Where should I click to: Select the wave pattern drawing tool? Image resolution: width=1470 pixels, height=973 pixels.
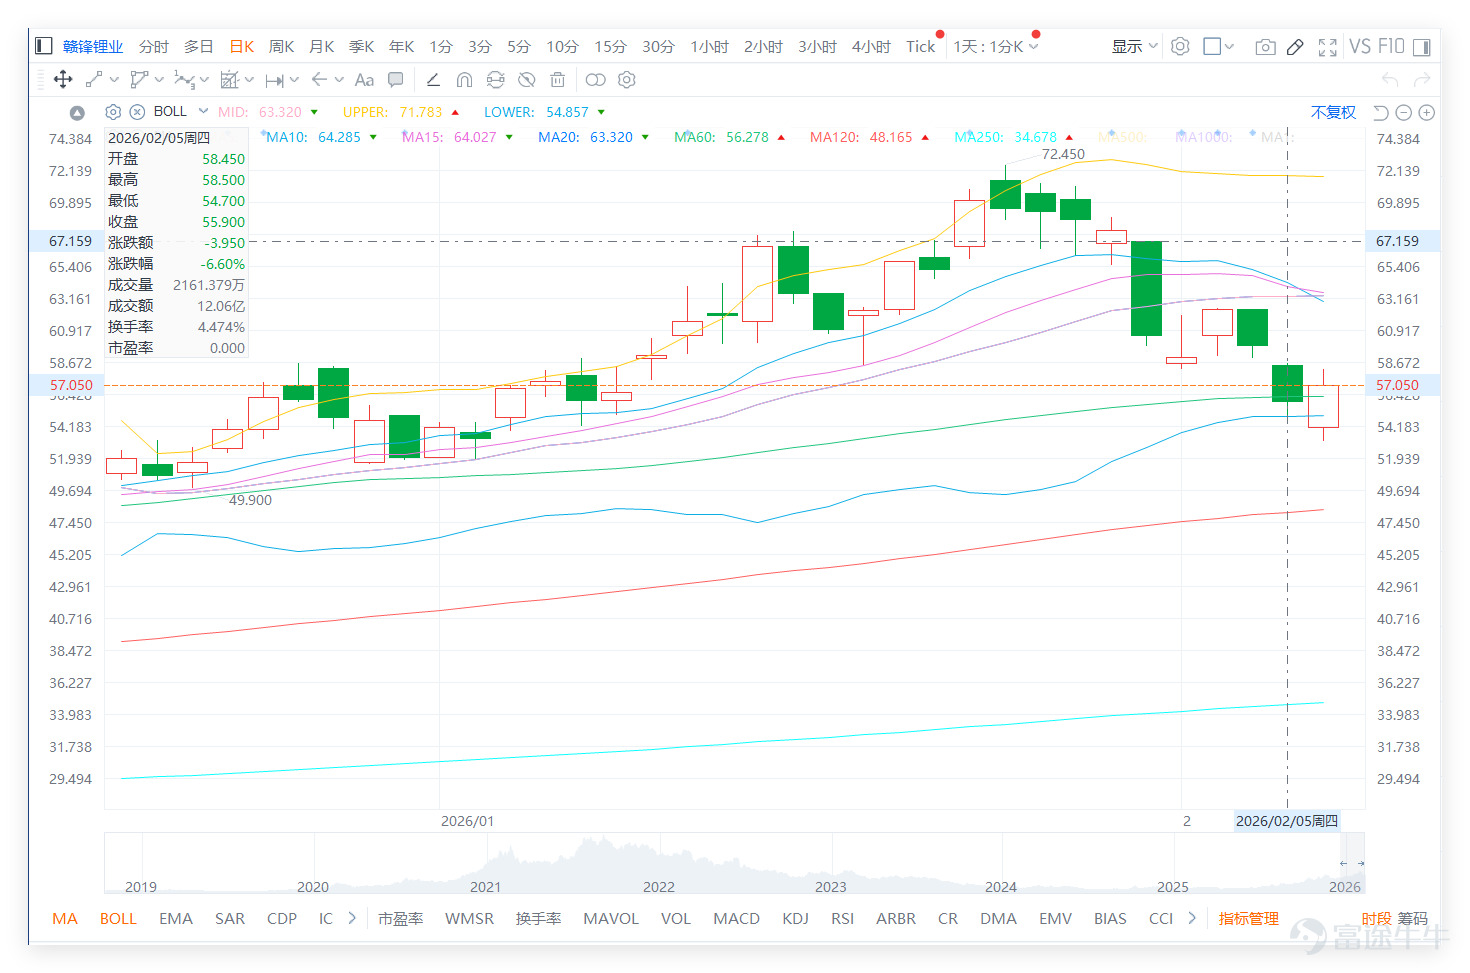[x=184, y=79]
